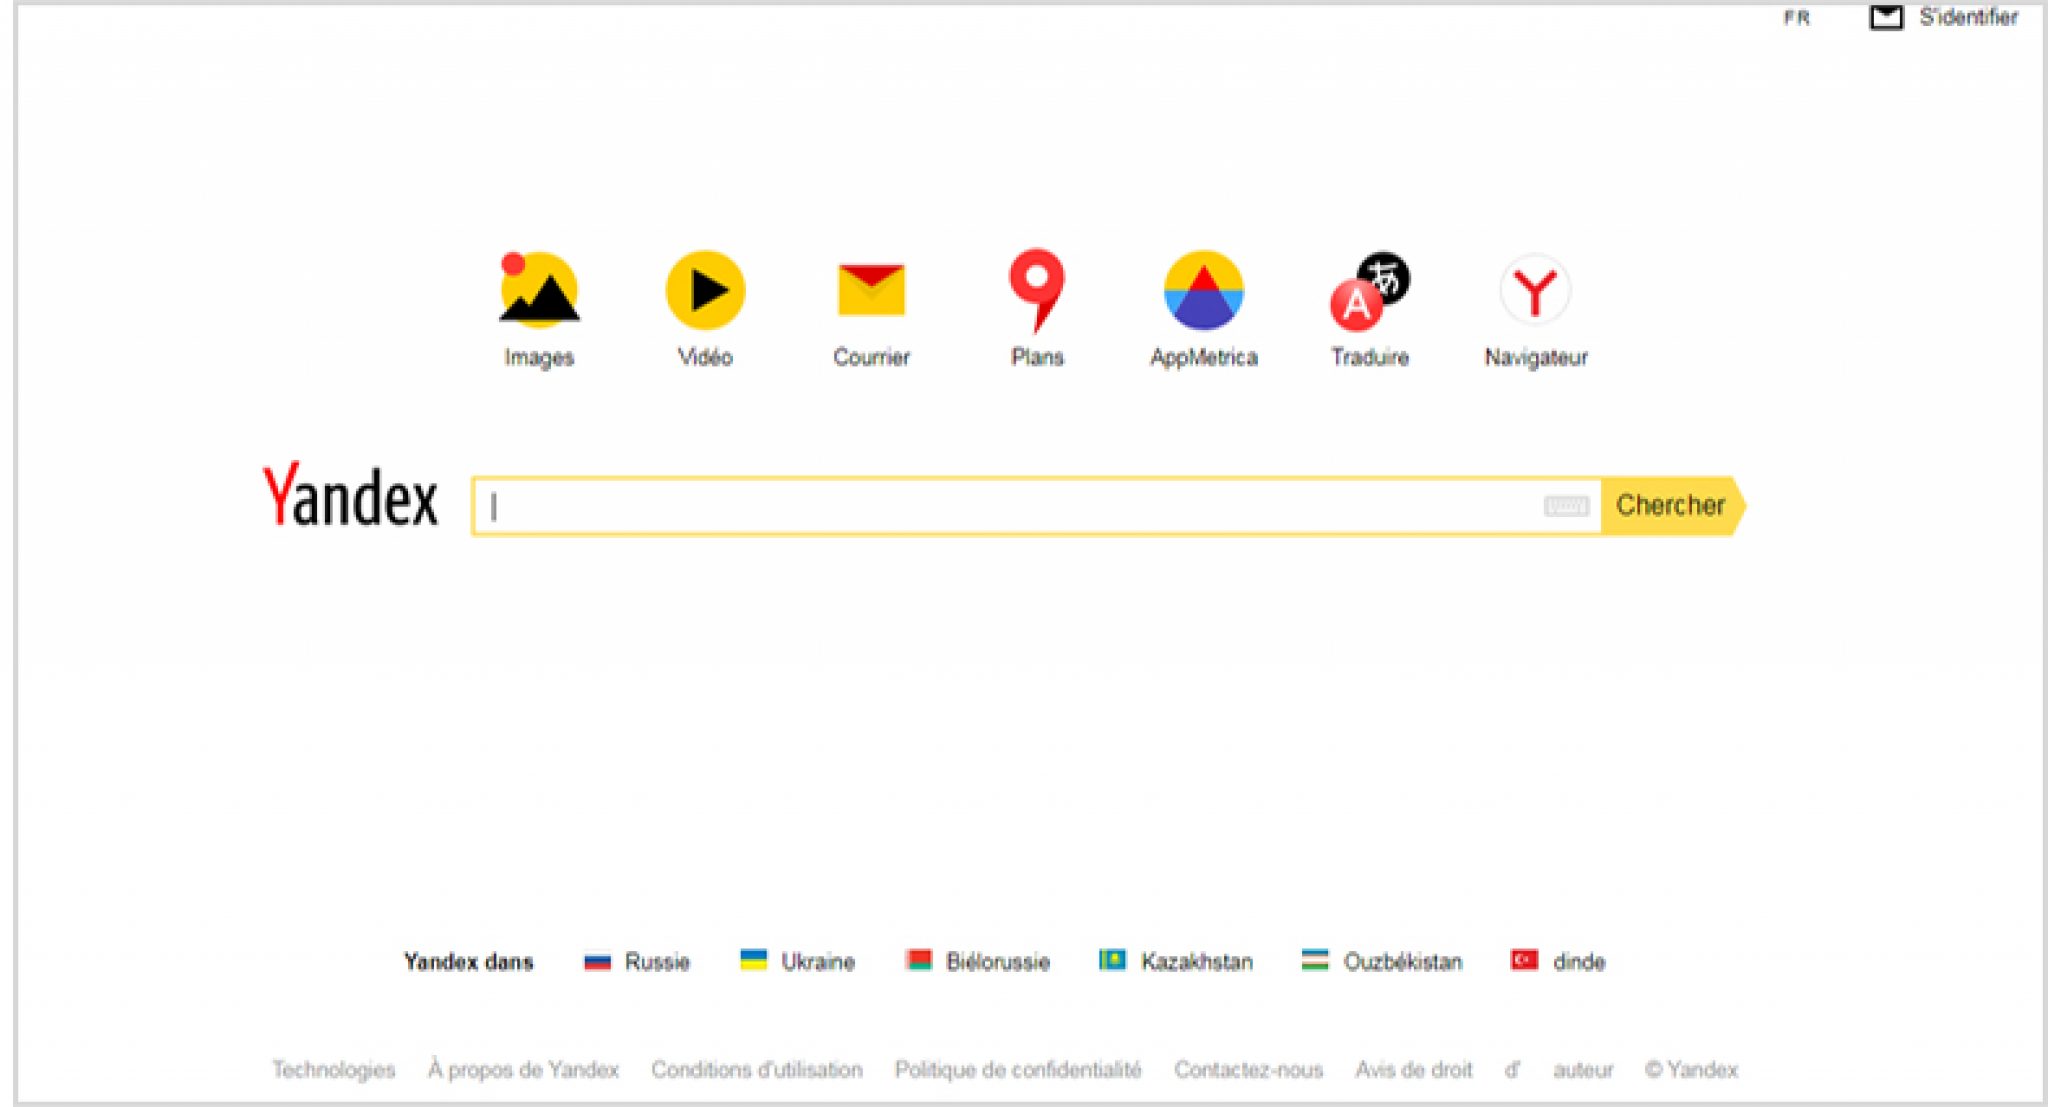Open Politique de confidentialité link

pos(1018,1070)
